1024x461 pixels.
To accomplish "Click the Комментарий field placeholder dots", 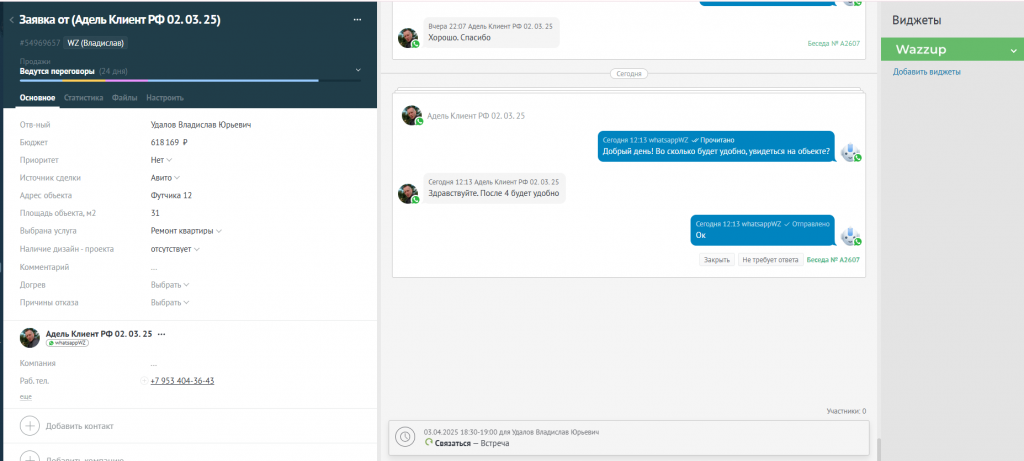I will click(x=153, y=268).
